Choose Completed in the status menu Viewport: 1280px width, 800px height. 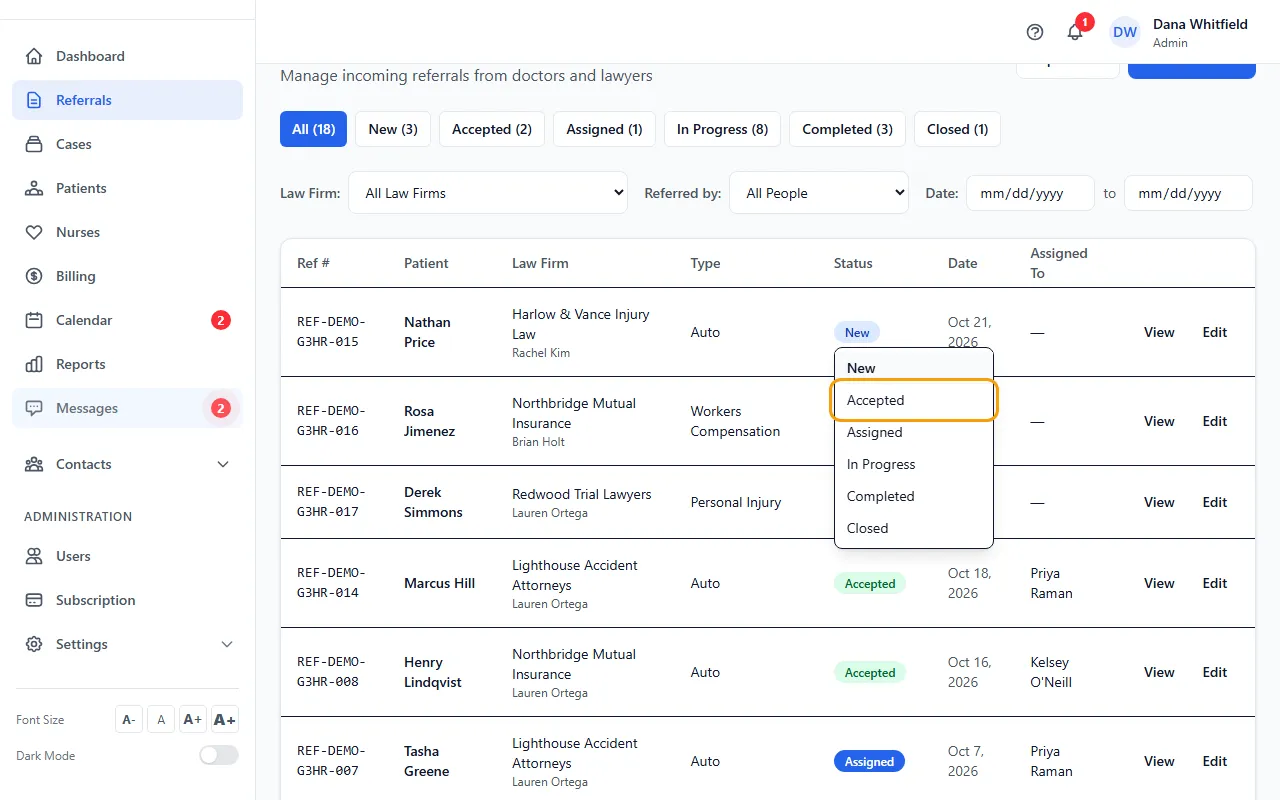914,496
